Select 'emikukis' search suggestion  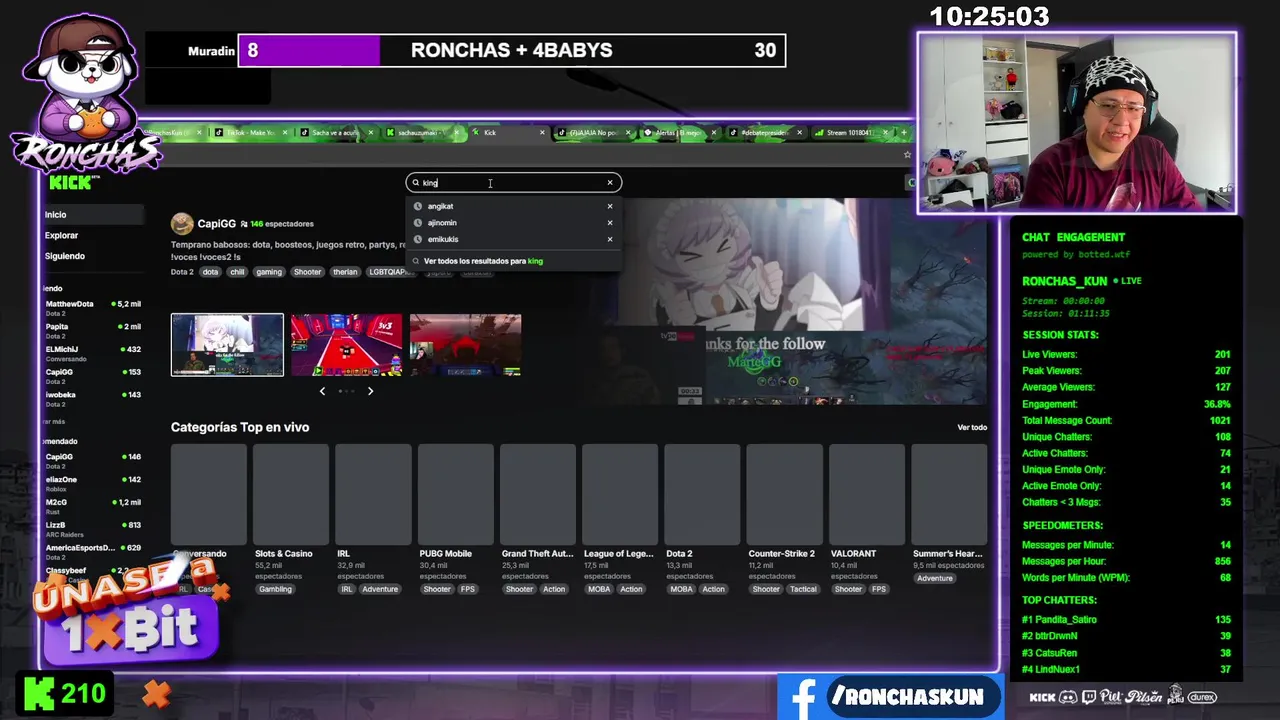coord(514,240)
